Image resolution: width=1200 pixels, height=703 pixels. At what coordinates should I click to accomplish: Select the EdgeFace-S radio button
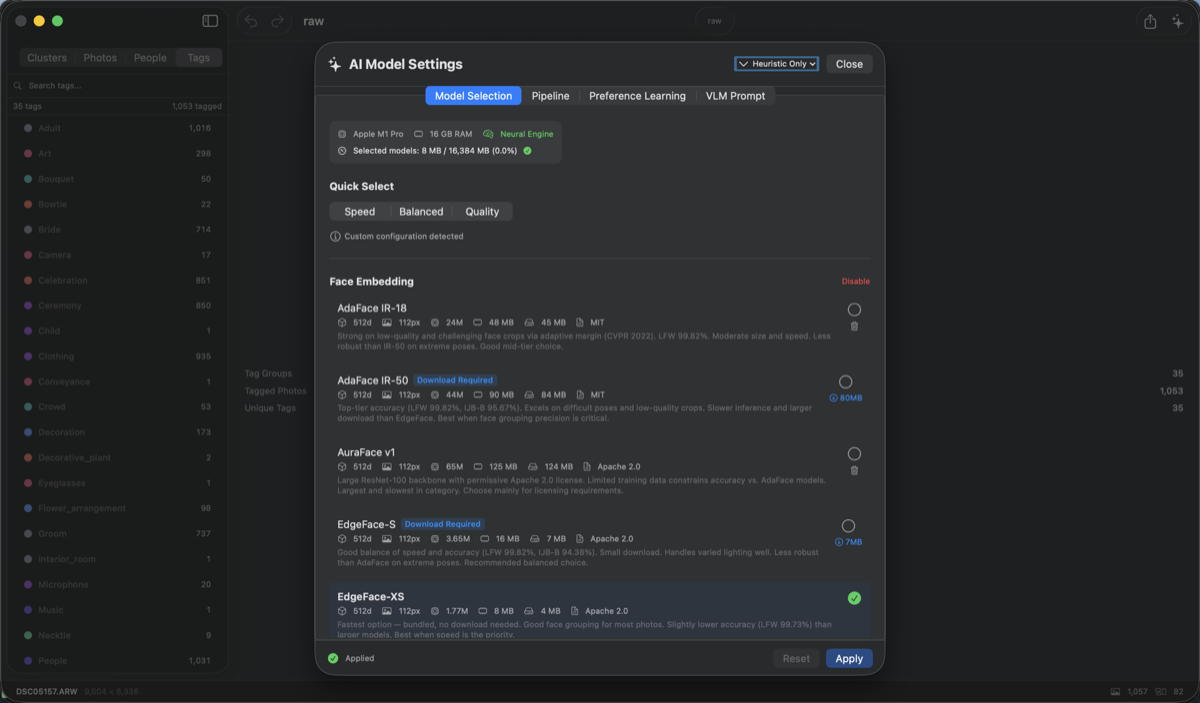(x=848, y=526)
